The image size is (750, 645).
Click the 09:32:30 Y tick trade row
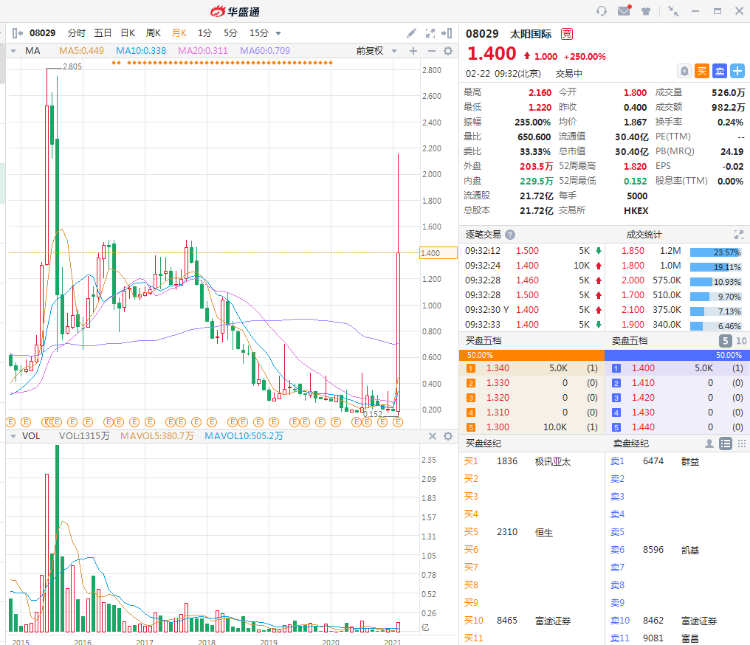533,310
